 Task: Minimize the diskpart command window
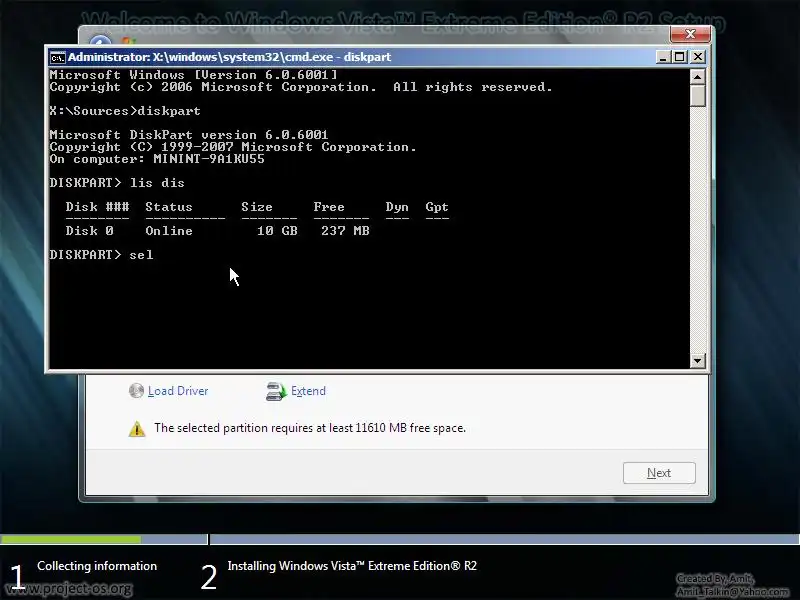(662, 57)
